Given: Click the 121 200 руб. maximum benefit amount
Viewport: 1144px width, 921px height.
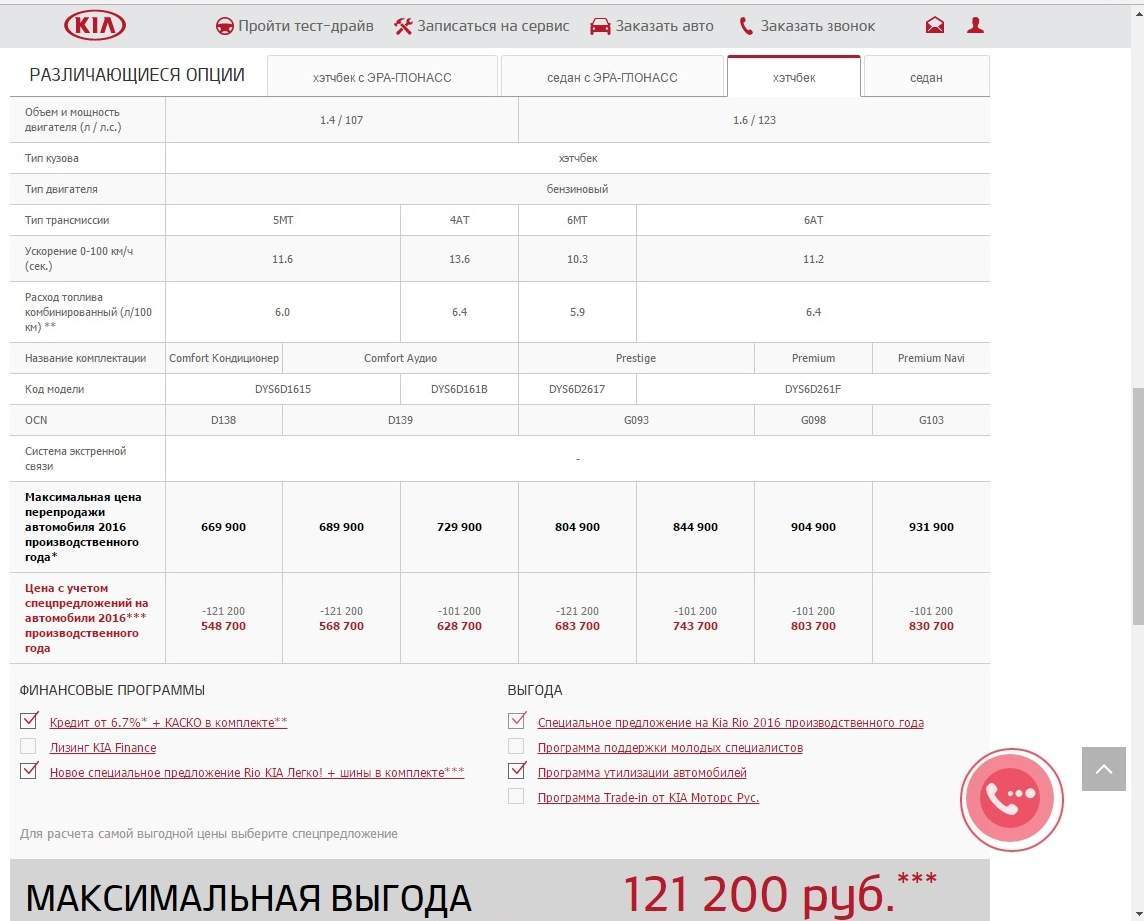Looking at the screenshot, I should tap(779, 893).
